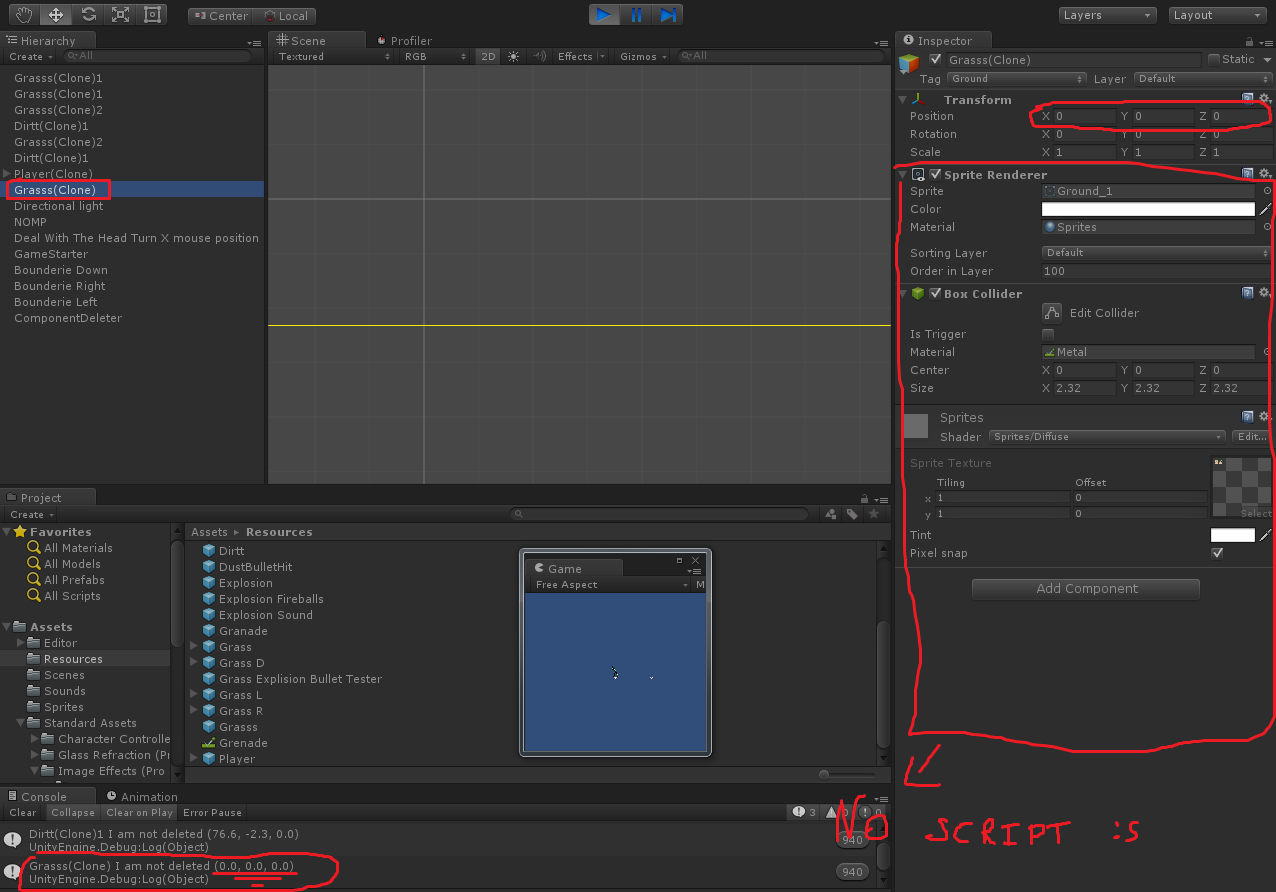Enable the Static checkbox
1276x892 pixels.
pos(1213,59)
